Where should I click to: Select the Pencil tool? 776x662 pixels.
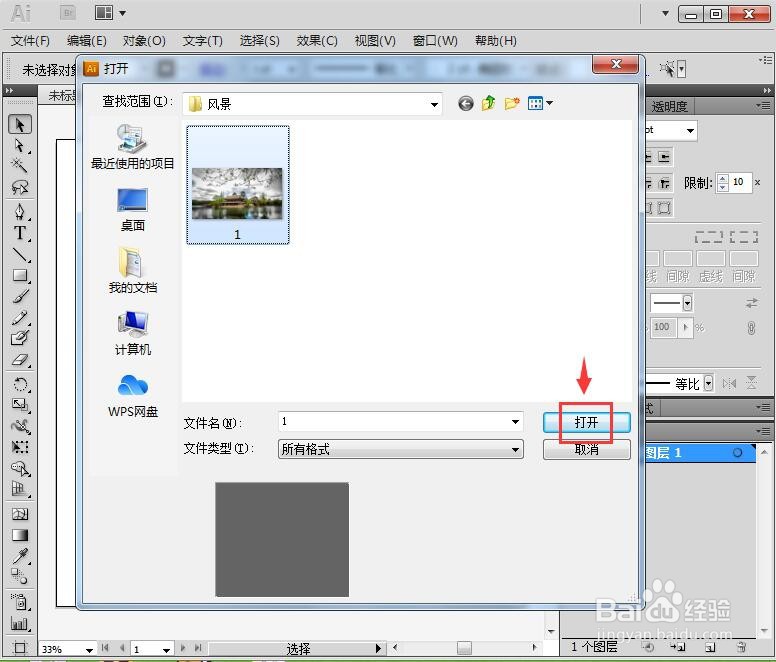click(20, 317)
